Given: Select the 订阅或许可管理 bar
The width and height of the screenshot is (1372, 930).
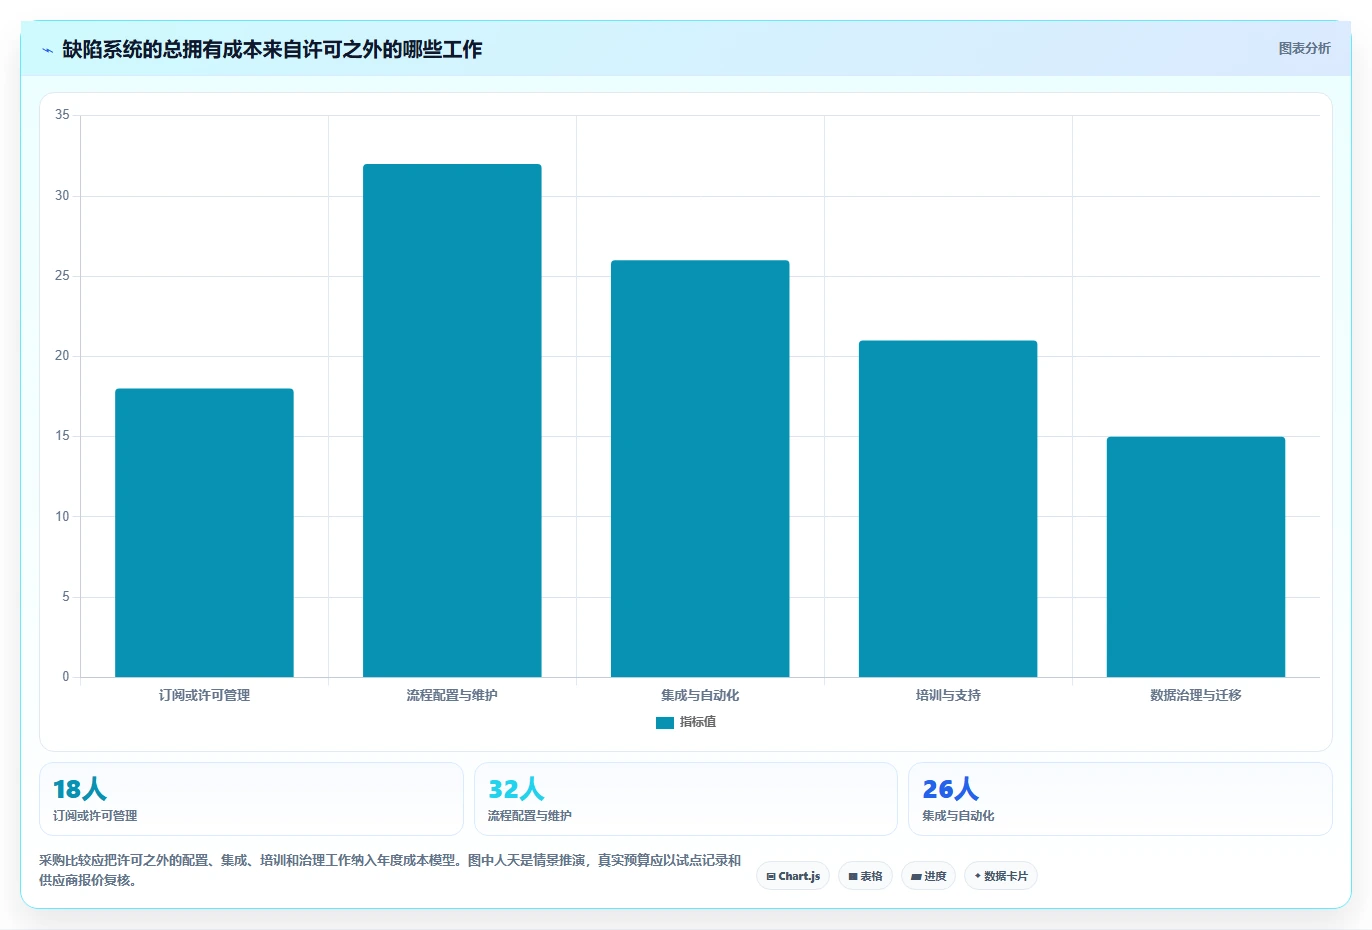Looking at the screenshot, I should click(204, 533).
